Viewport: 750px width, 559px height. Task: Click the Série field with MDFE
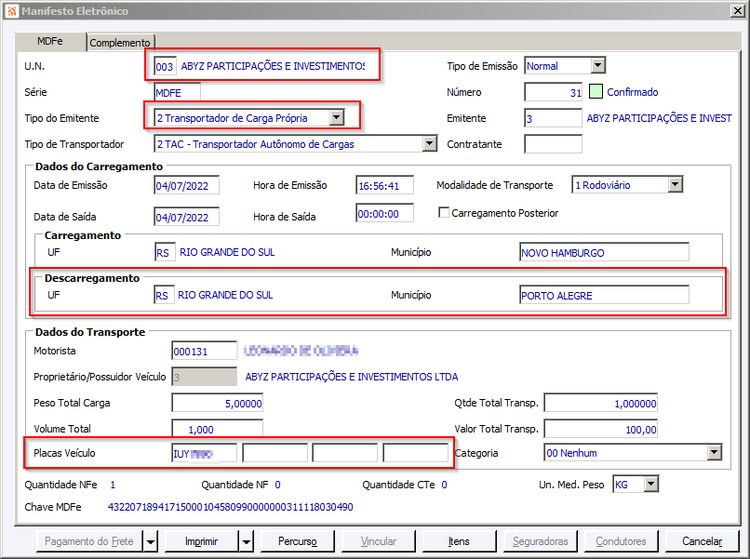point(177,92)
